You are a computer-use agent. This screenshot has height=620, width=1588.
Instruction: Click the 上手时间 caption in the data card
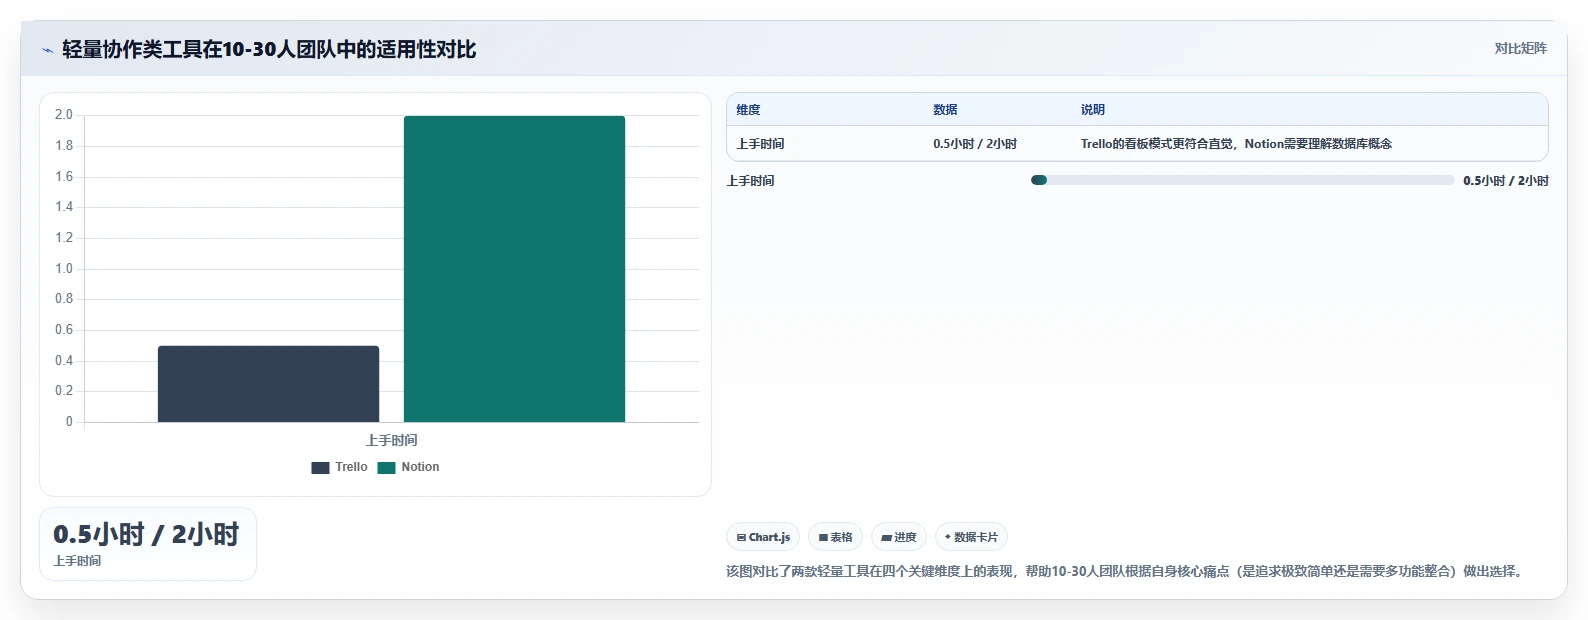pyautogui.click(x=77, y=561)
